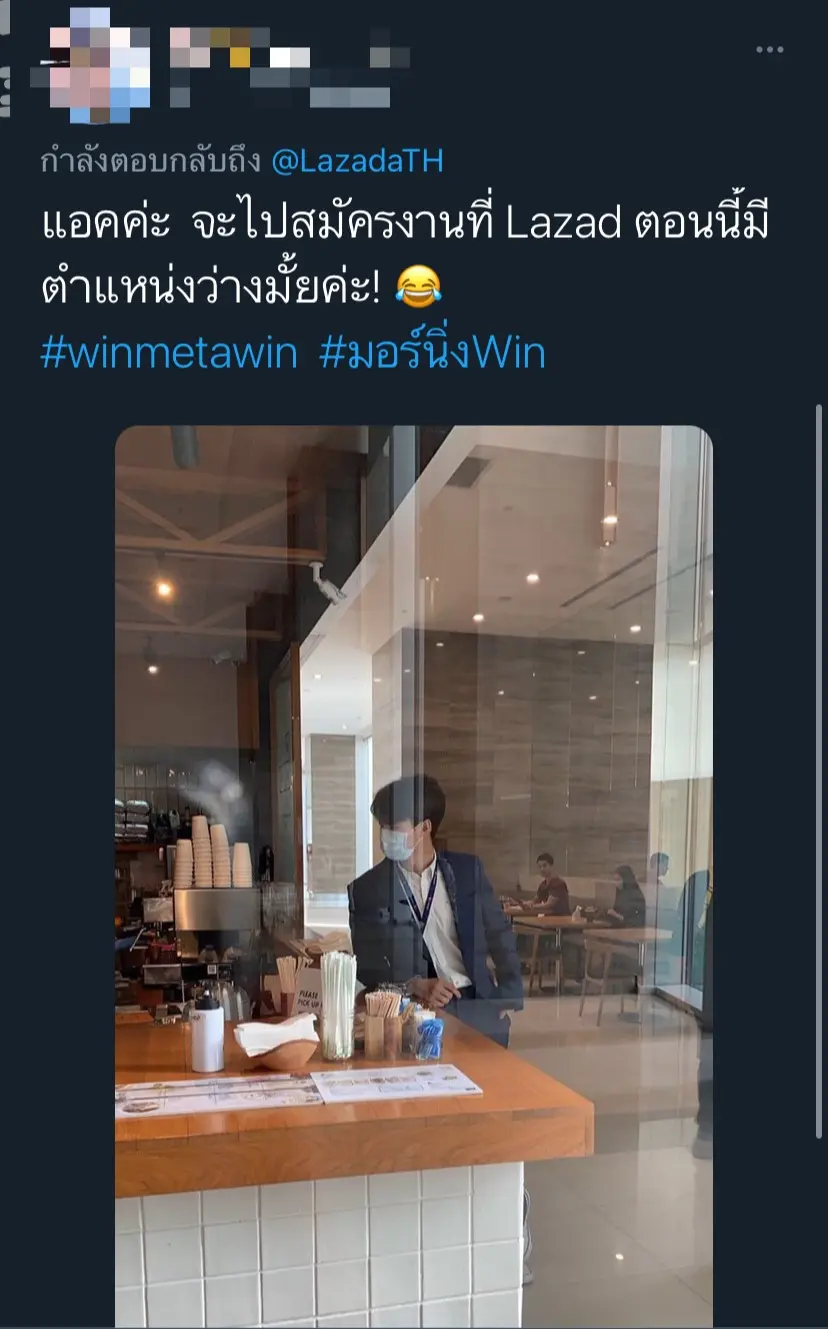Viewport: 828px width, 1329px height.
Task: Open the #winmetawin hashtag
Action: (169, 353)
